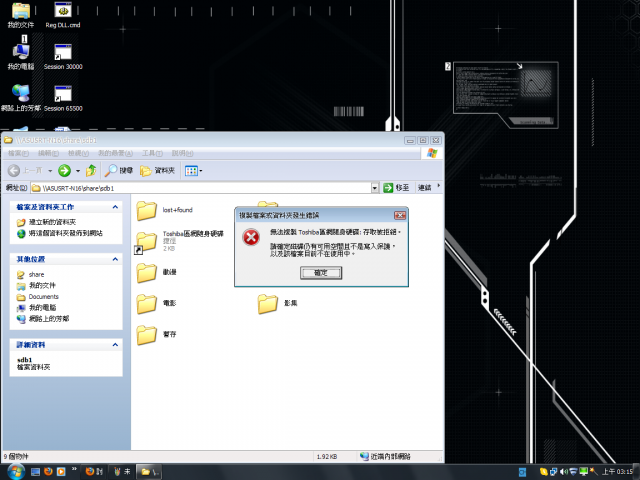Open My Documents (我的文件) sidebar link
The image size is (640, 480).
[42, 286]
